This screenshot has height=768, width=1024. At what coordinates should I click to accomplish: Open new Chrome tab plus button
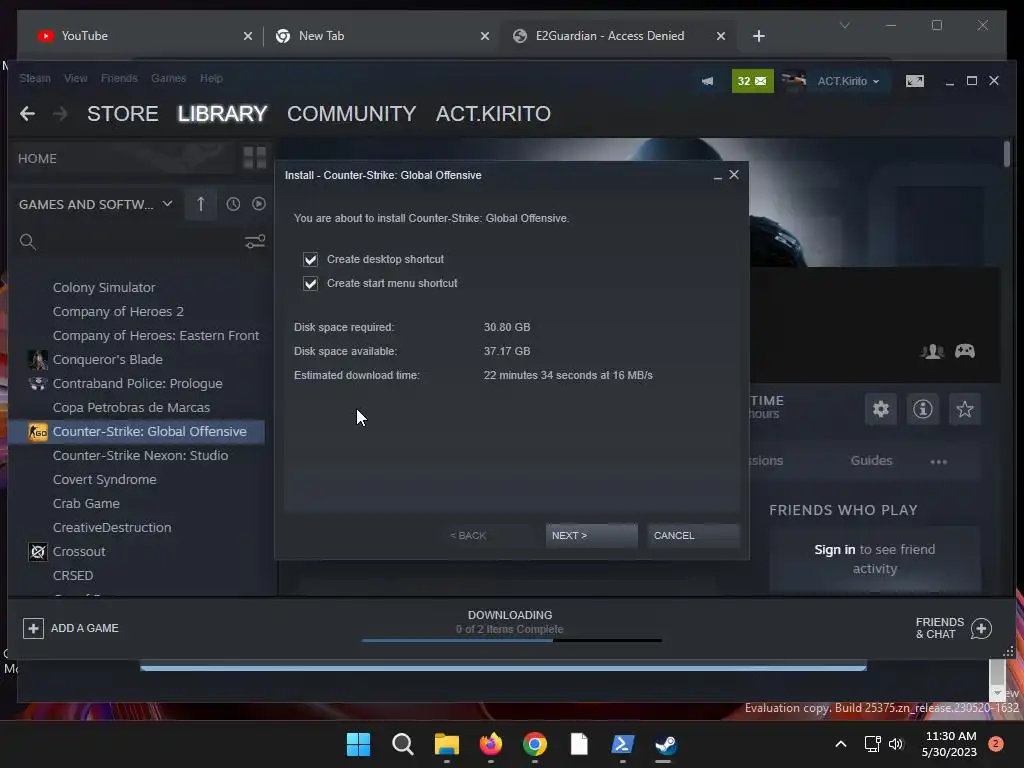click(758, 36)
